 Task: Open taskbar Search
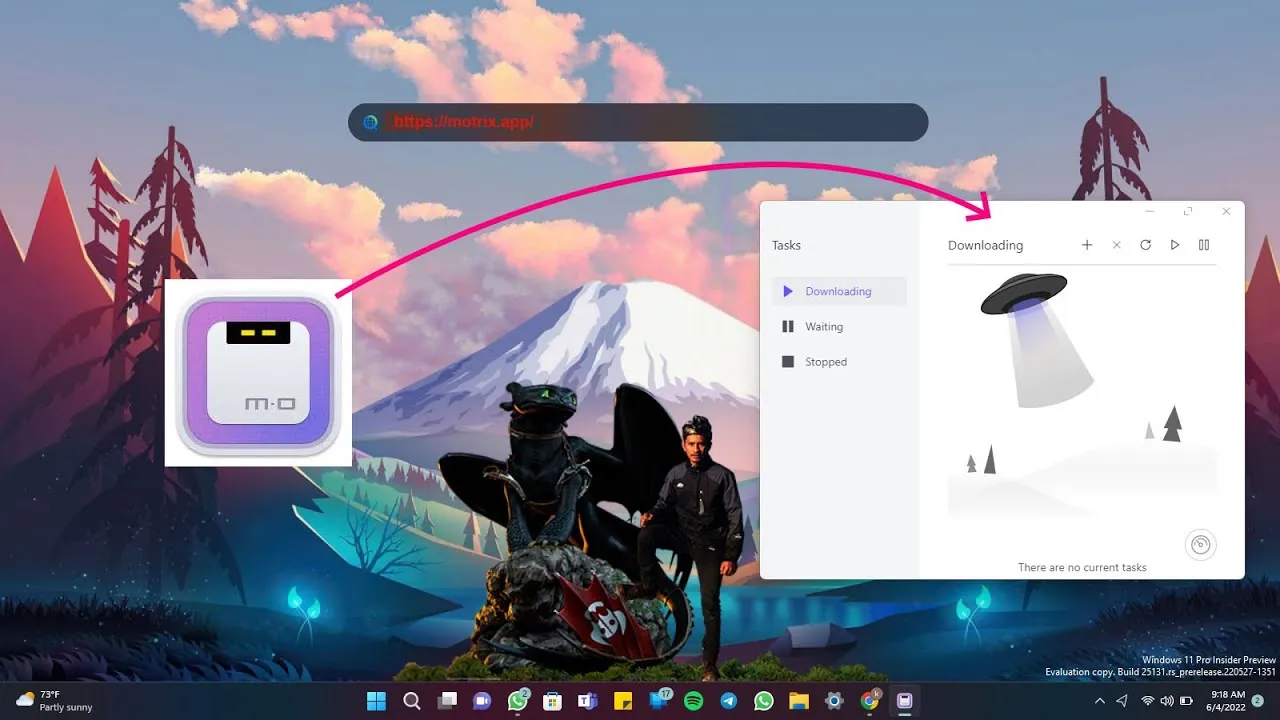click(x=411, y=701)
